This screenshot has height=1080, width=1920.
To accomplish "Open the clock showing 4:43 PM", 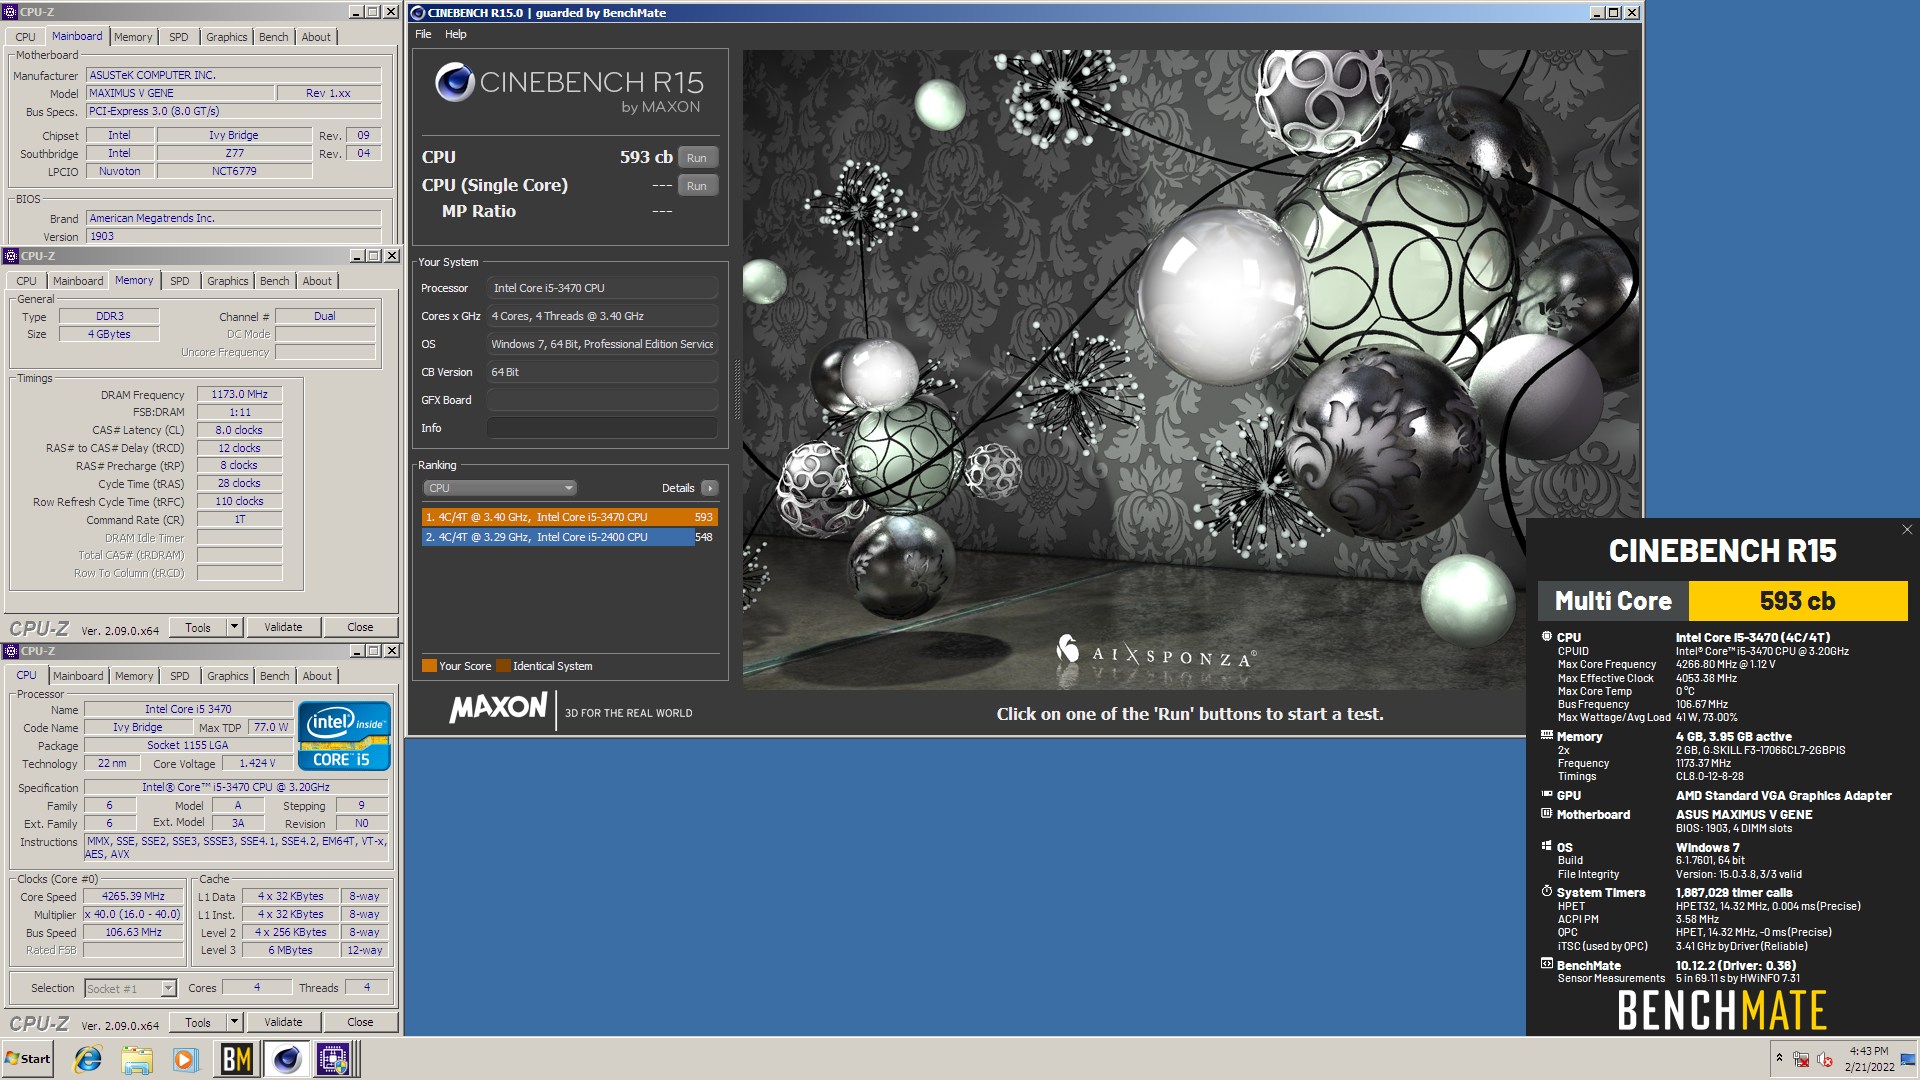I will click(1869, 1059).
